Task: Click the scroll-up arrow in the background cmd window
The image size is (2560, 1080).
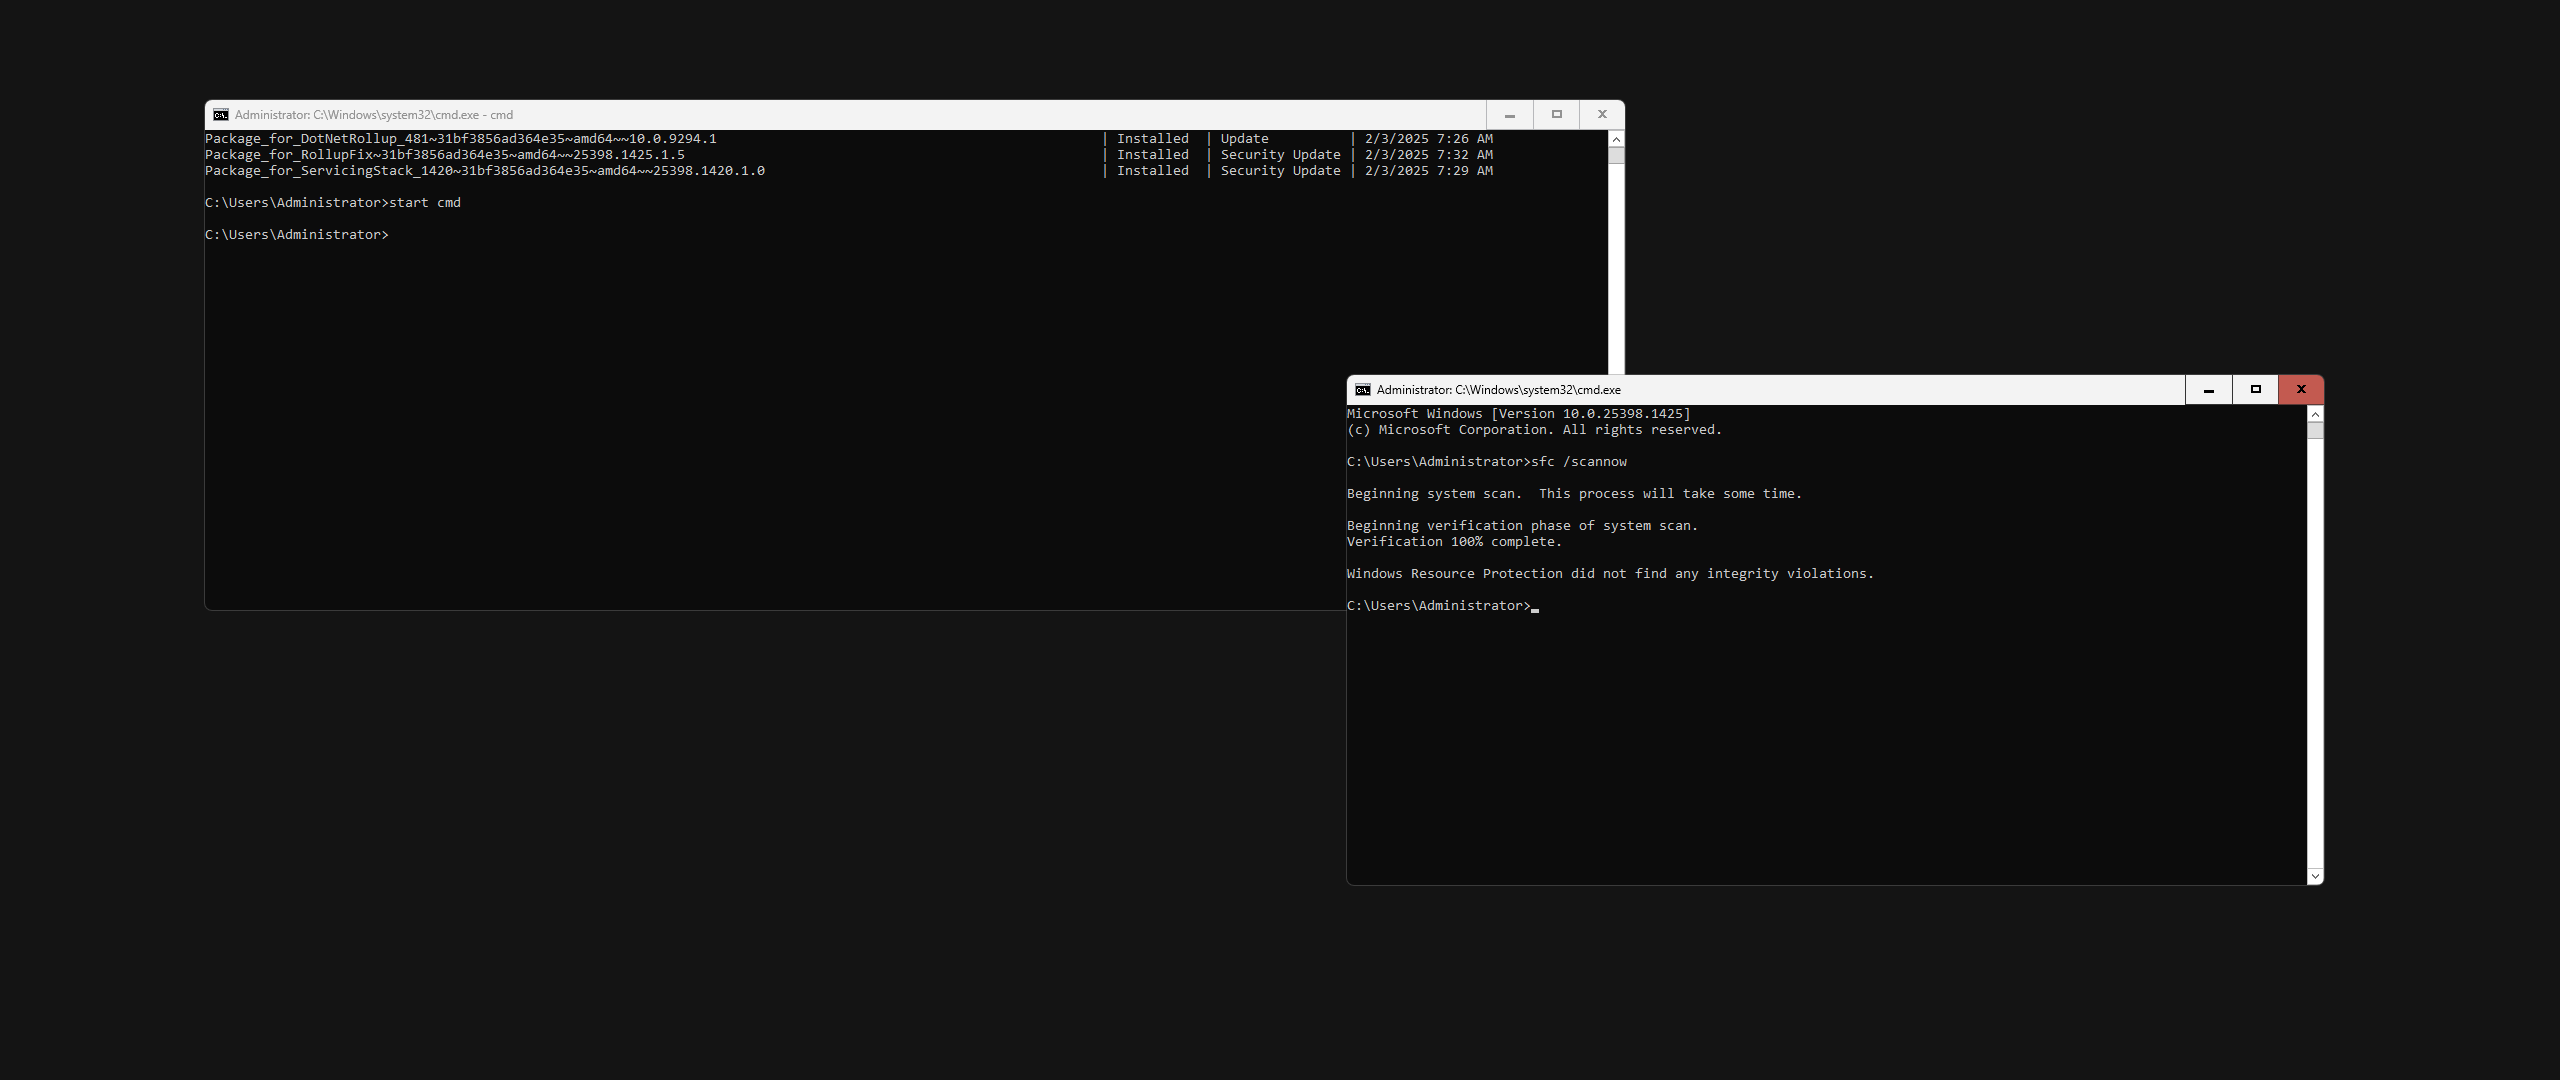Action: pos(1616,139)
